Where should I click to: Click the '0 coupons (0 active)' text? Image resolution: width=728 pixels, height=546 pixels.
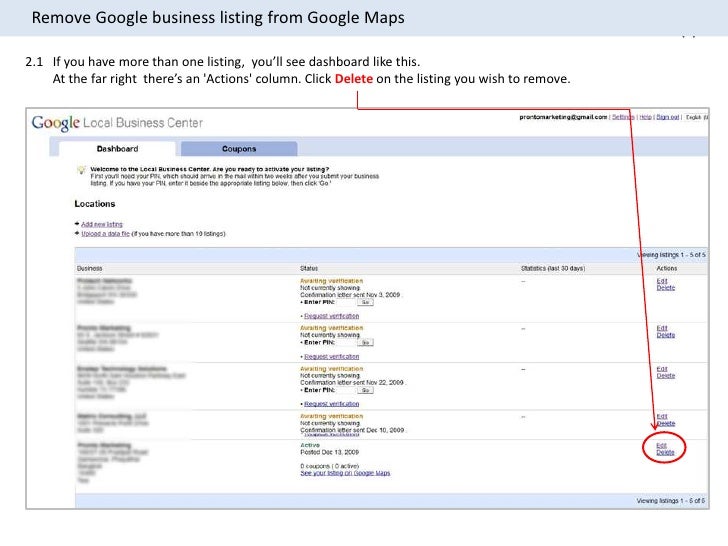(329, 466)
